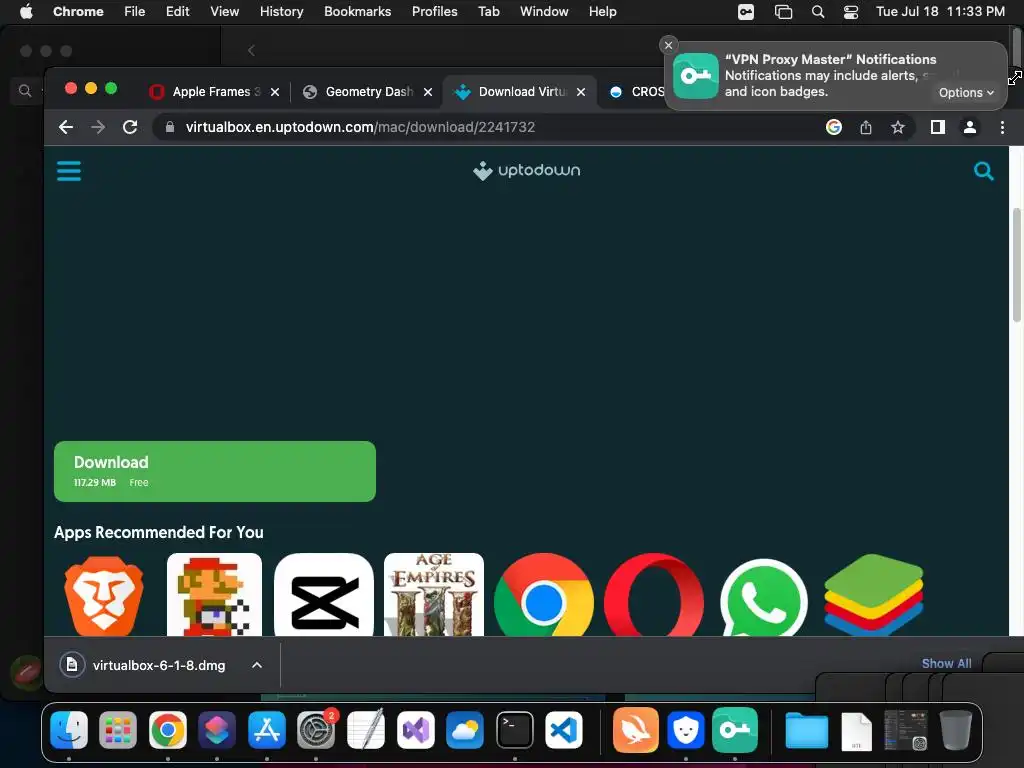The image size is (1024, 768).
Task: Toggle the Chrome side panel
Action: (x=938, y=127)
